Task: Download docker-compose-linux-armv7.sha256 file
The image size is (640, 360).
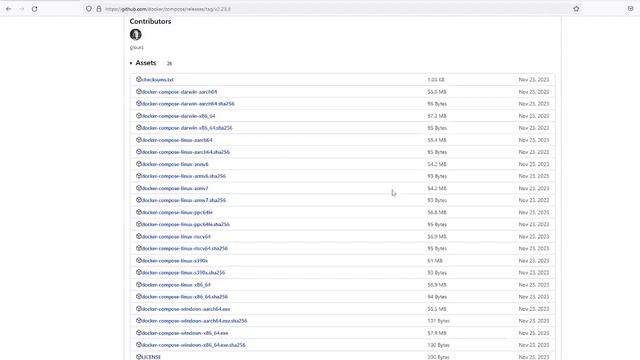Action: [184, 200]
